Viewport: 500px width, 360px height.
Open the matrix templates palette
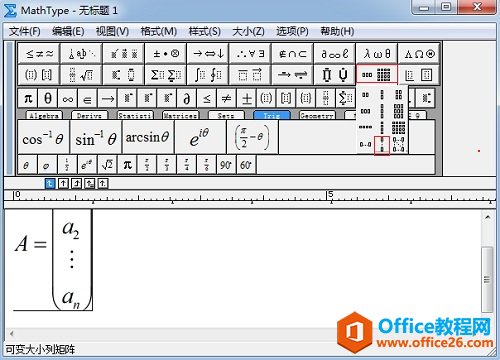click(x=377, y=74)
